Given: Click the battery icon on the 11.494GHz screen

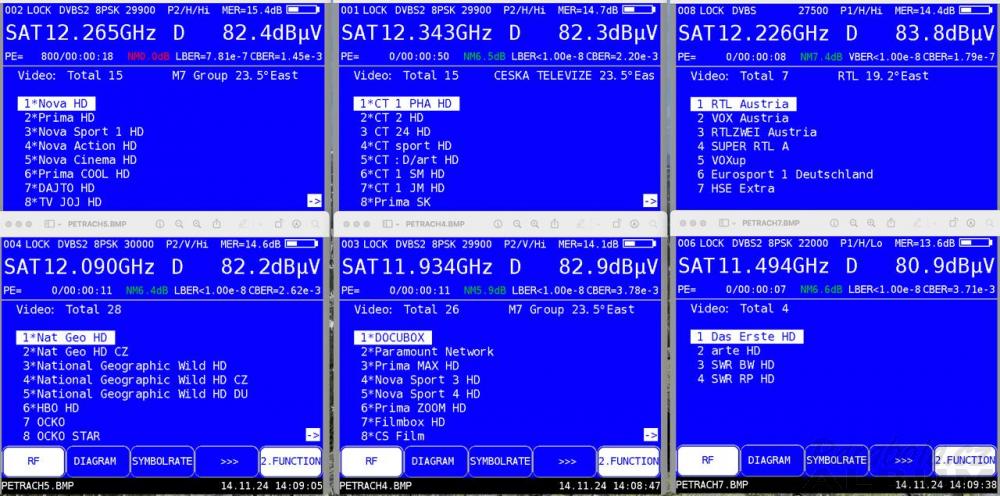Looking at the screenshot, I should 975,243.
